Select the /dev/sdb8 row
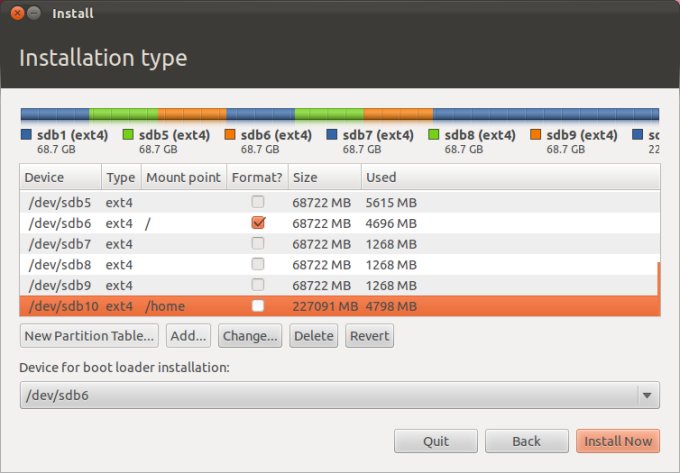Screen dimensions: 680x473 tap(340, 264)
